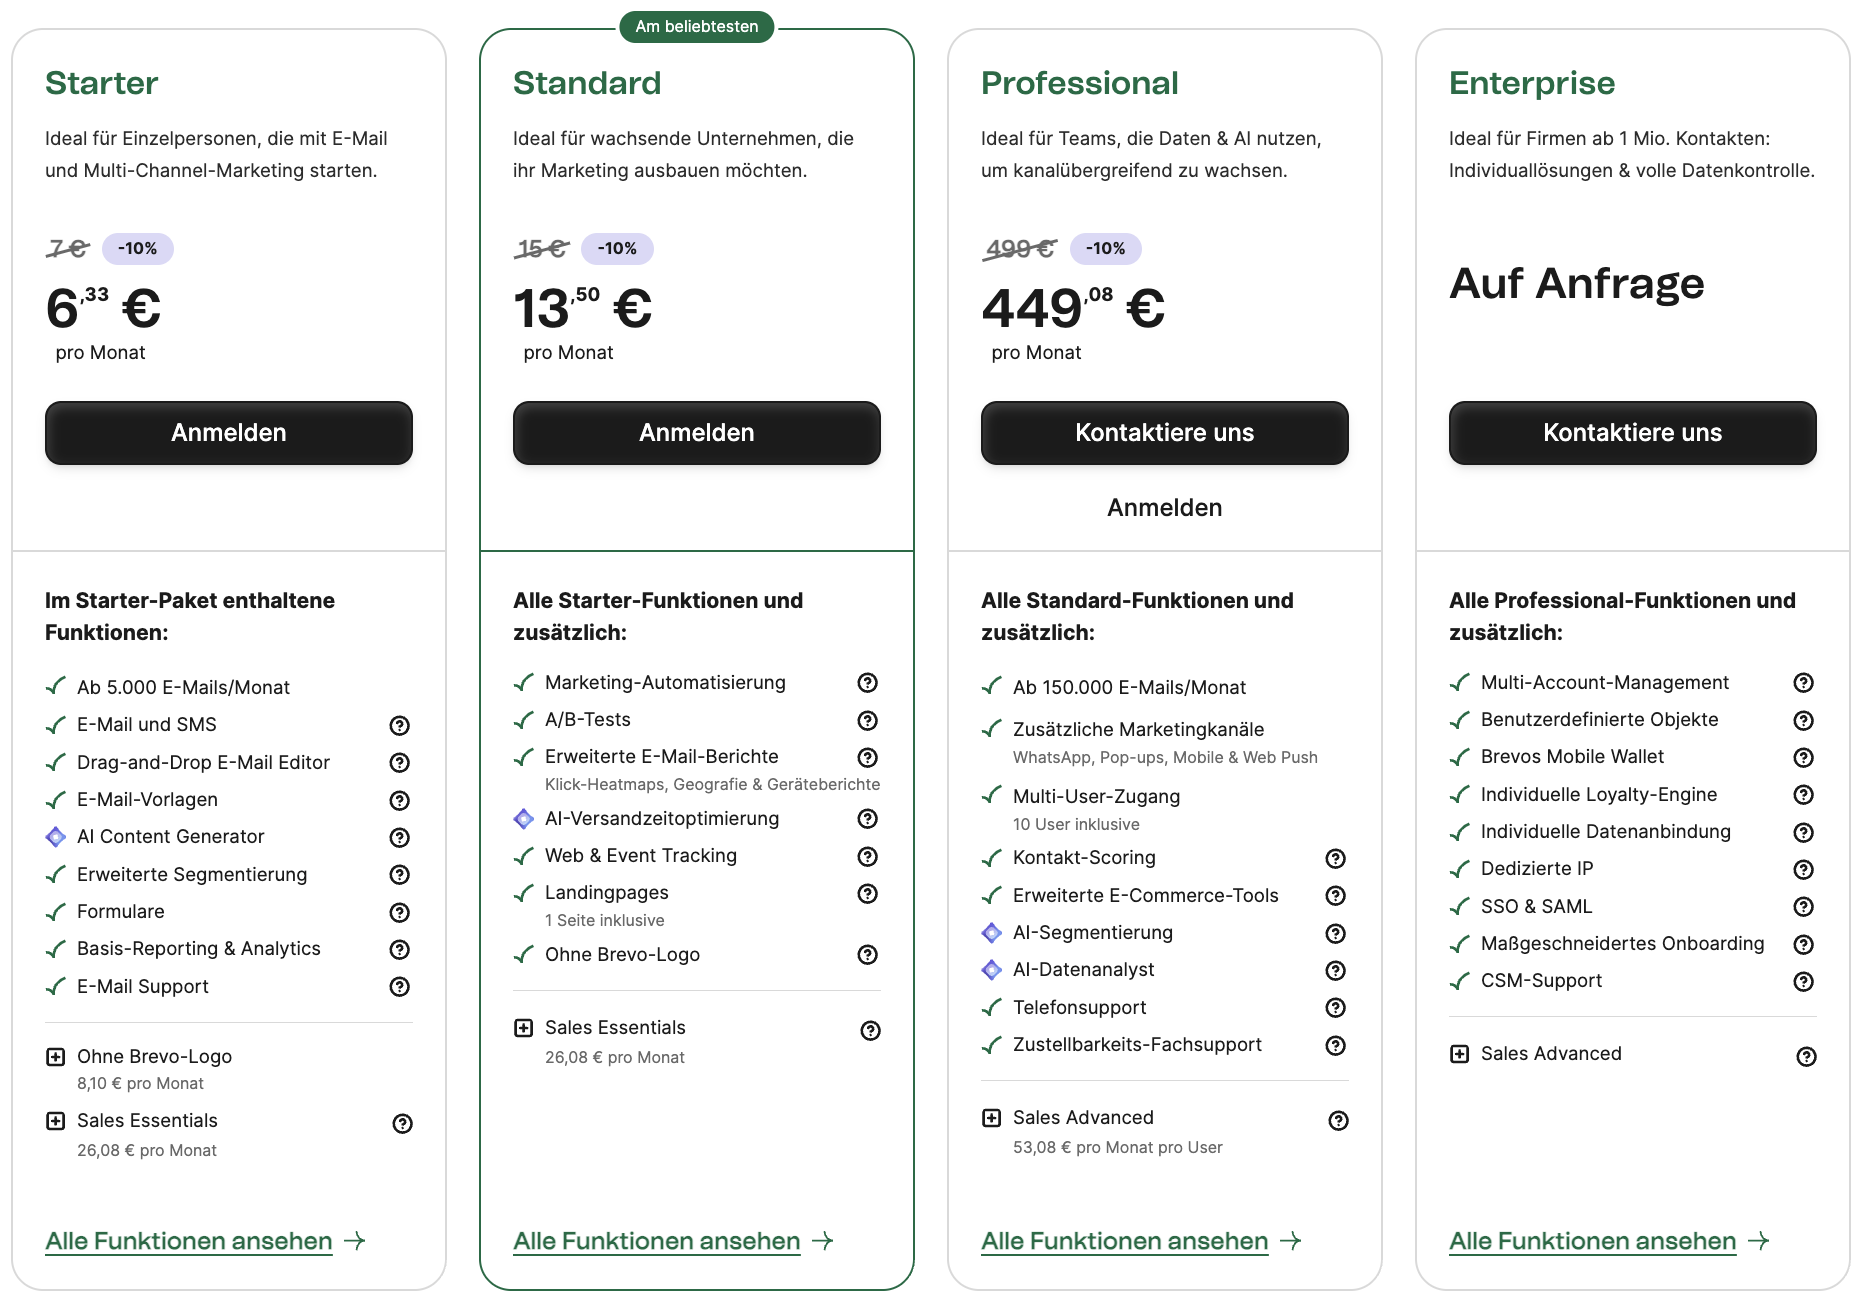The height and width of the screenshot is (1304, 1860).
Task: Show info for SSO & SAML
Action: pyautogui.click(x=1803, y=907)
